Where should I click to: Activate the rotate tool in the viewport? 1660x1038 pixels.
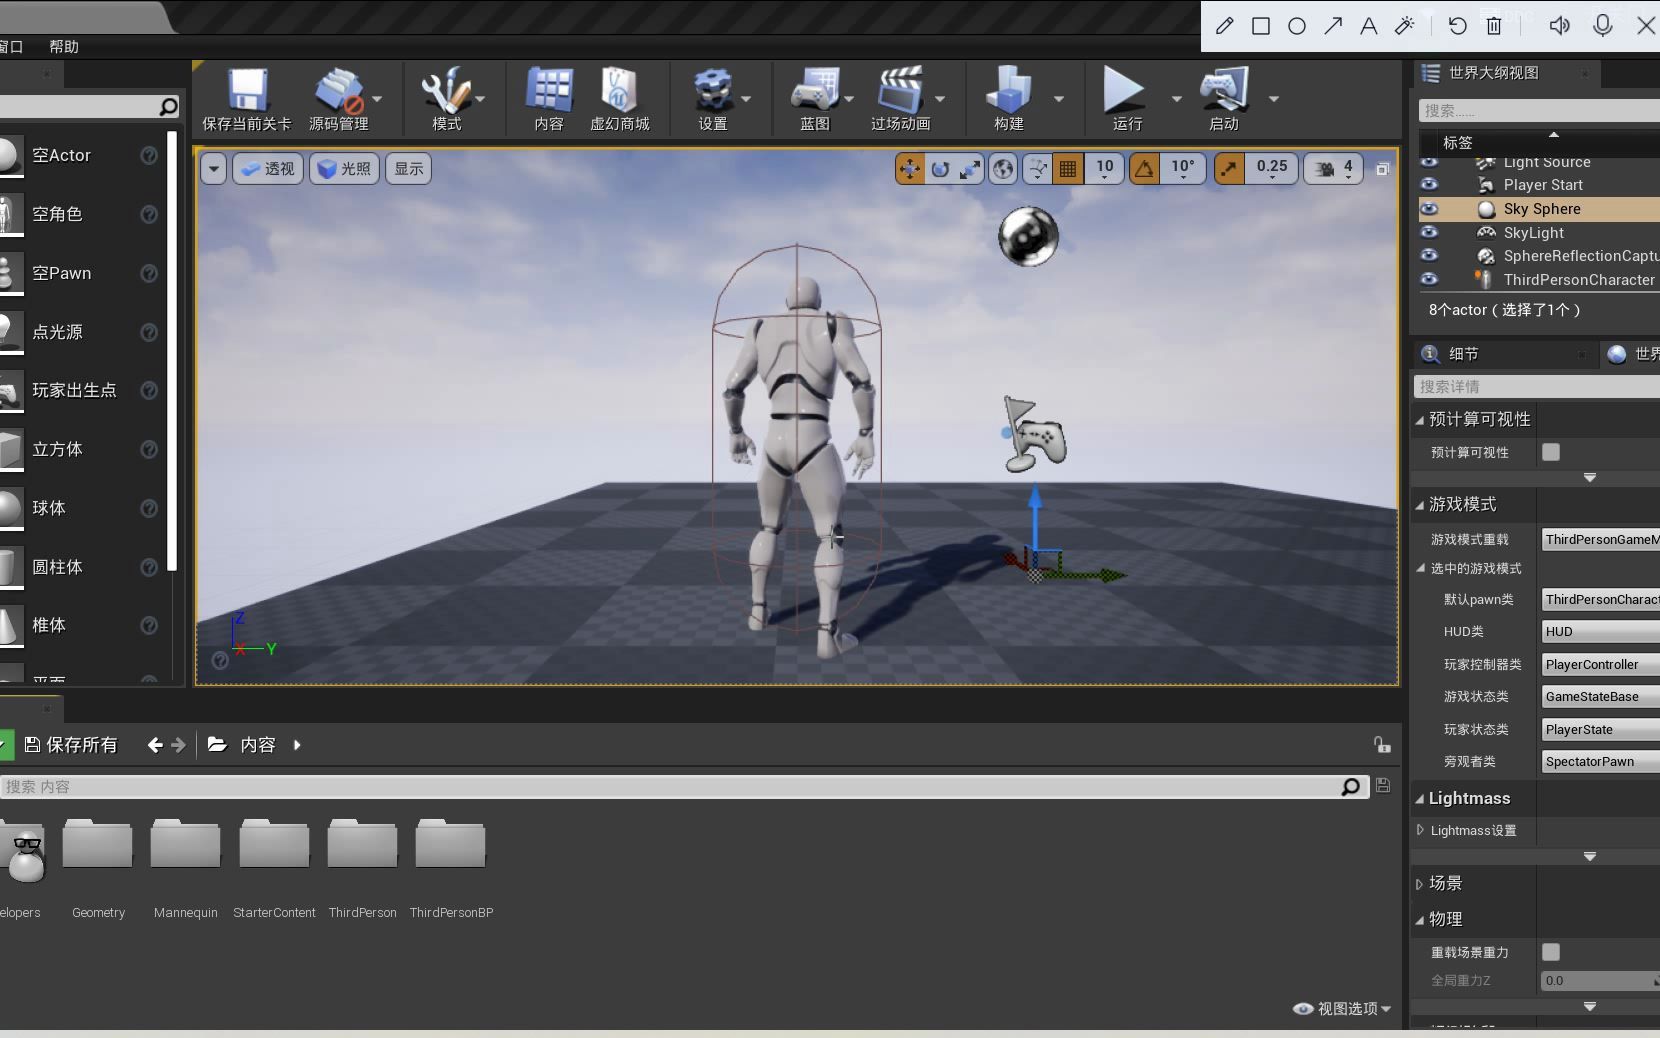pos(938,168)
